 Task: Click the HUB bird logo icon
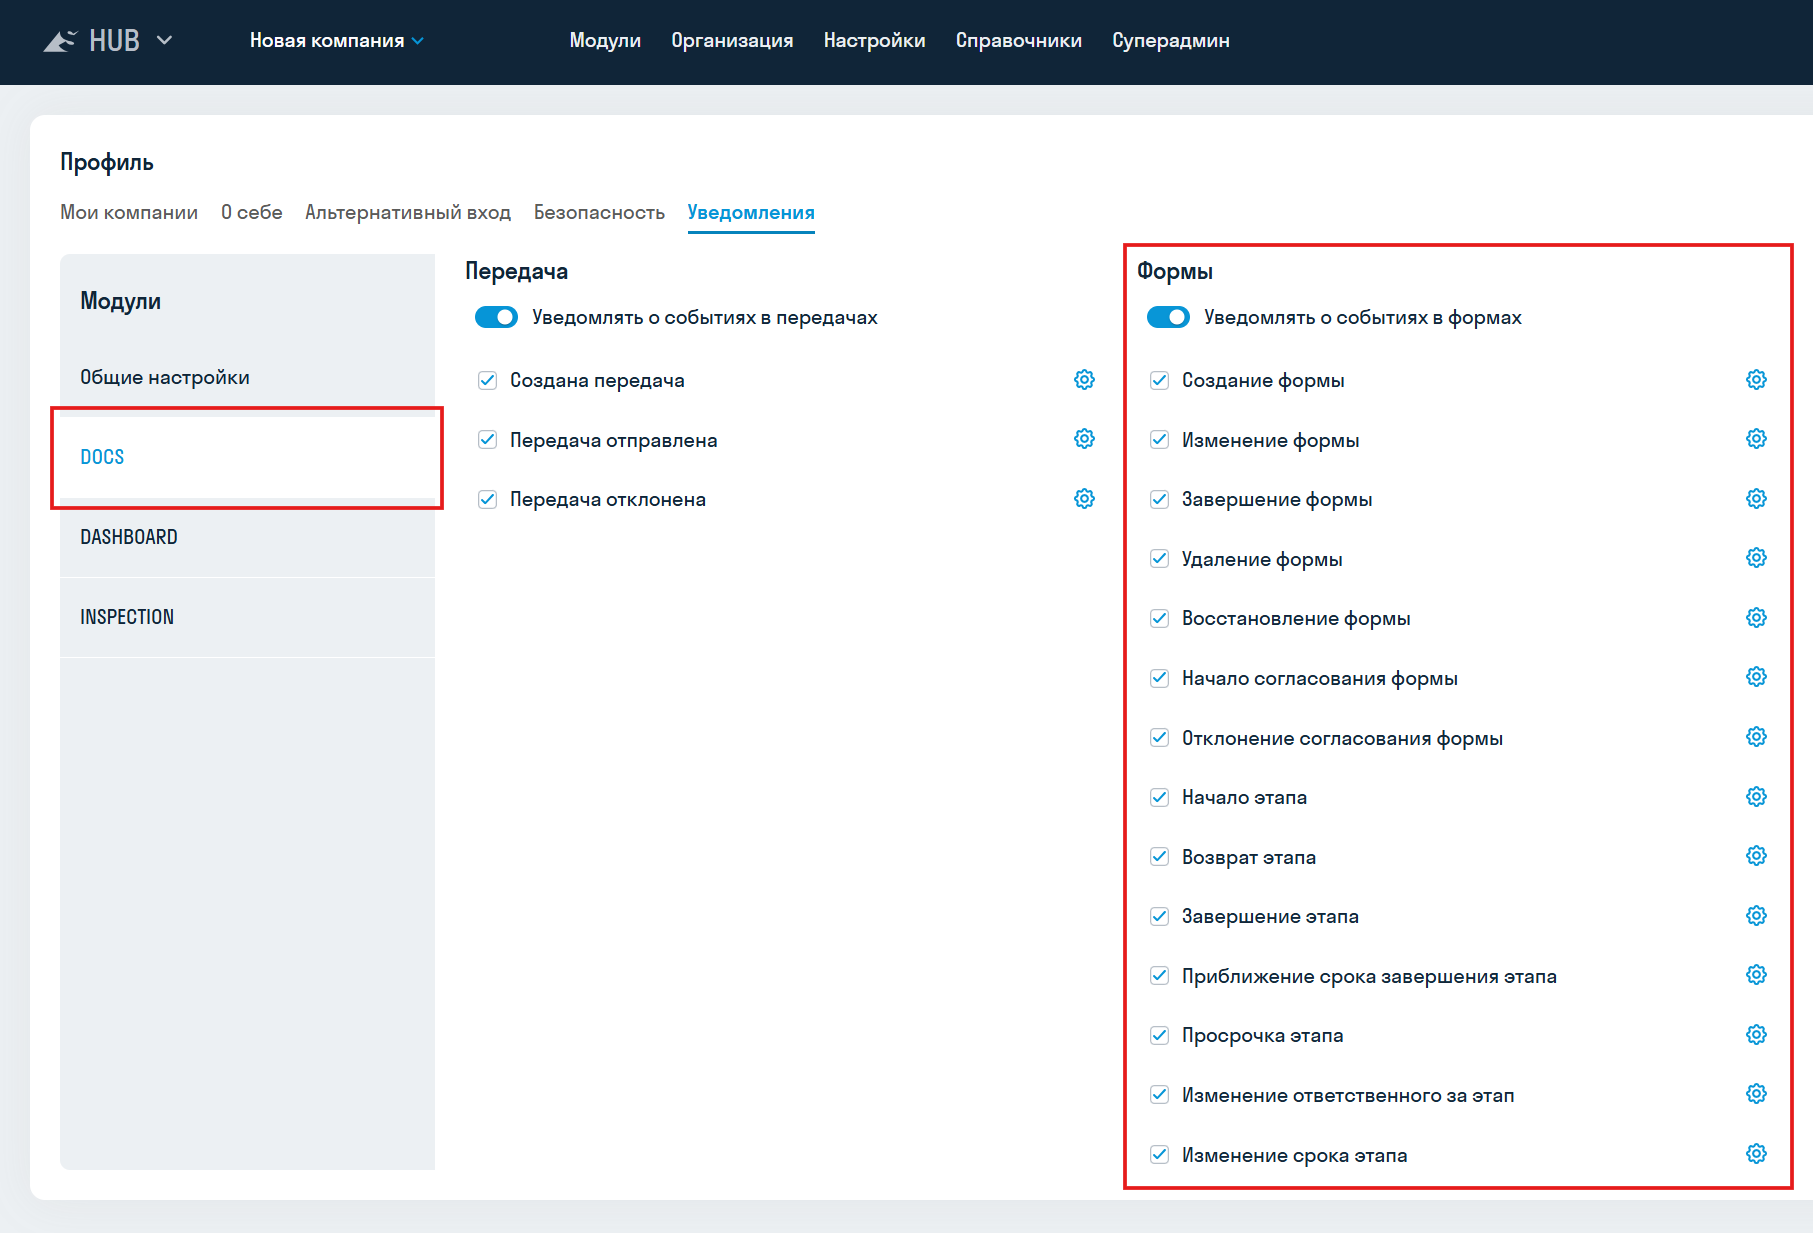[60, 41]
